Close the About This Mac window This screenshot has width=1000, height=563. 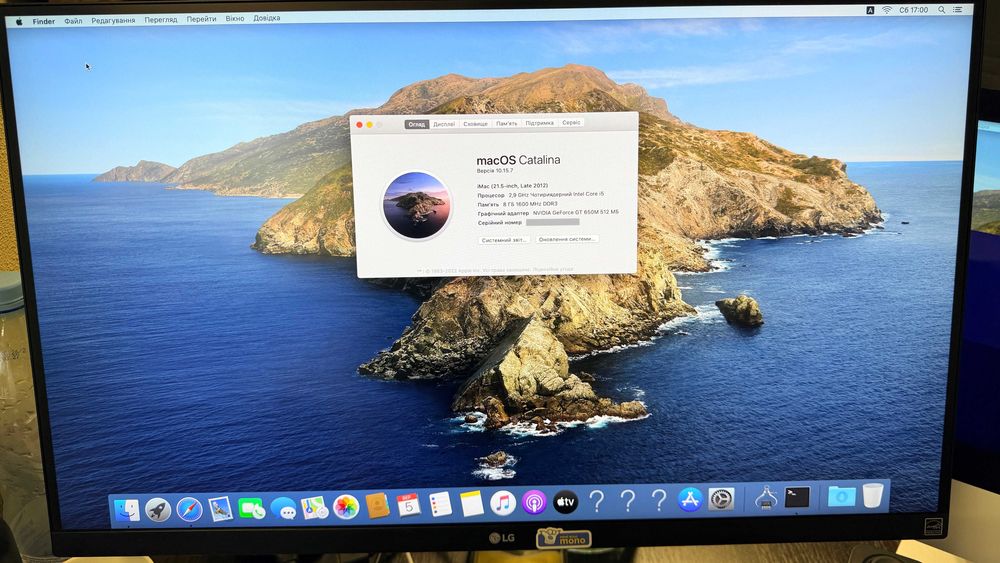(360, 125)
